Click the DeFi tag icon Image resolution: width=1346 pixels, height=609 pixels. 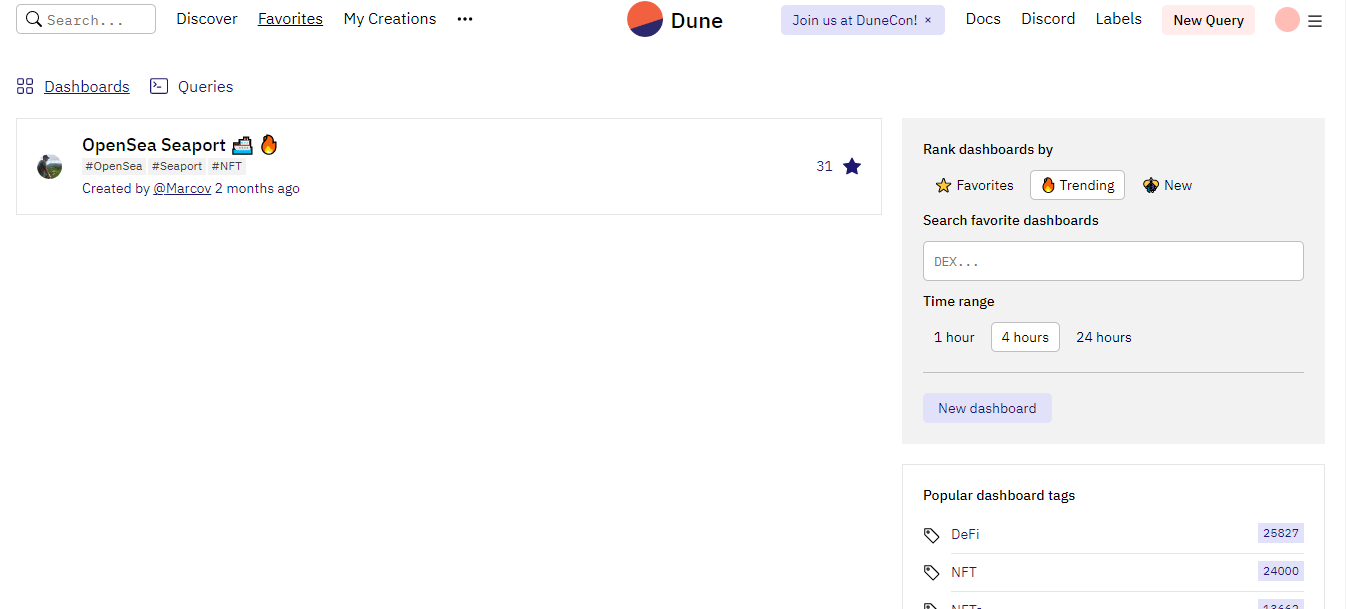tap(932, 535)
